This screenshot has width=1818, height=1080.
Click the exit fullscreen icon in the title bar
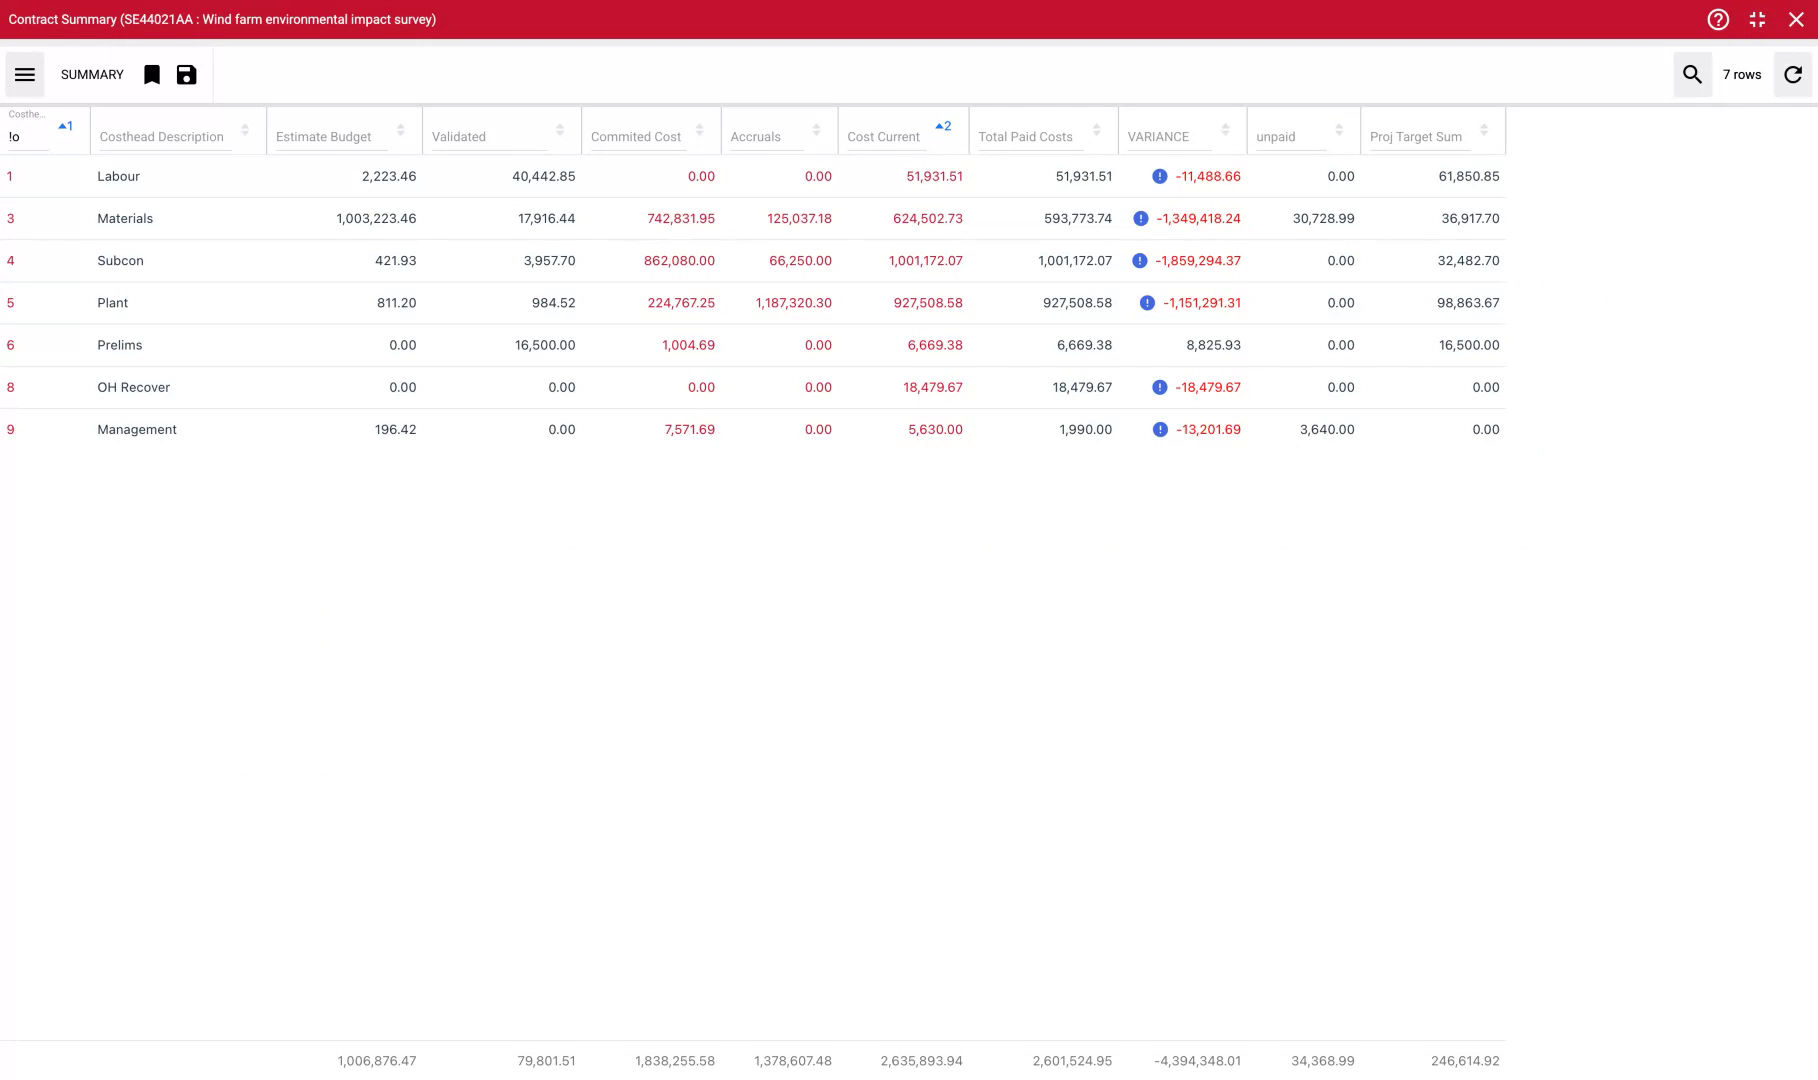tap(1757, 19)
